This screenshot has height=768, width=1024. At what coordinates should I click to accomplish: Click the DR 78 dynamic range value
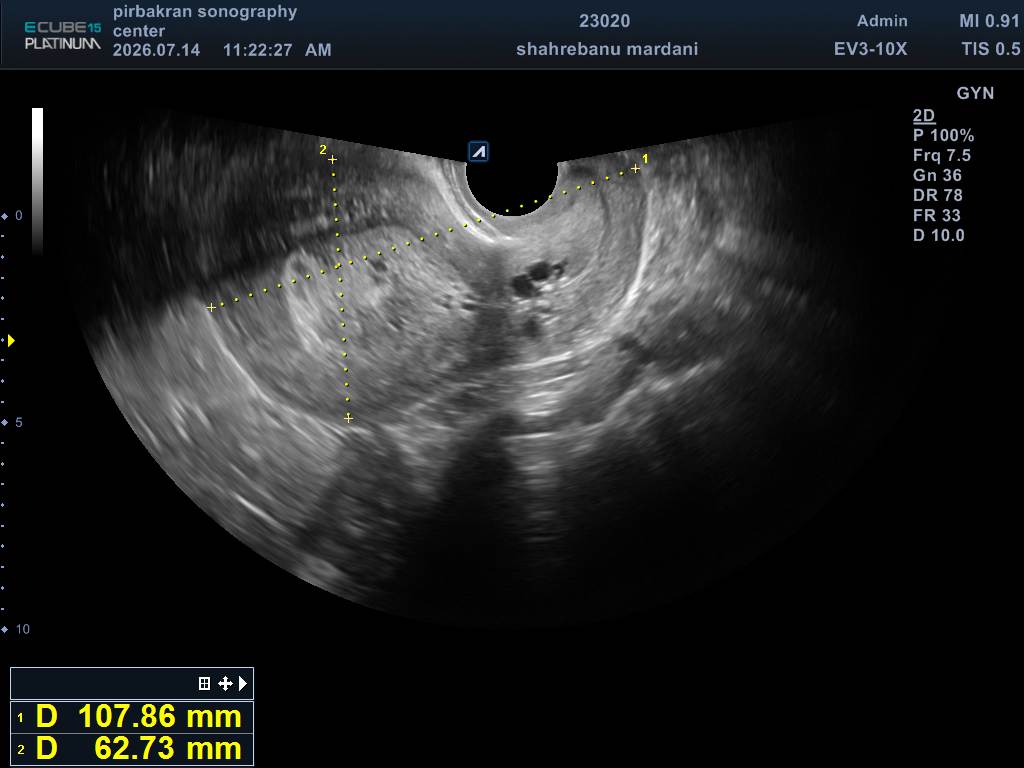click(938, 195)
